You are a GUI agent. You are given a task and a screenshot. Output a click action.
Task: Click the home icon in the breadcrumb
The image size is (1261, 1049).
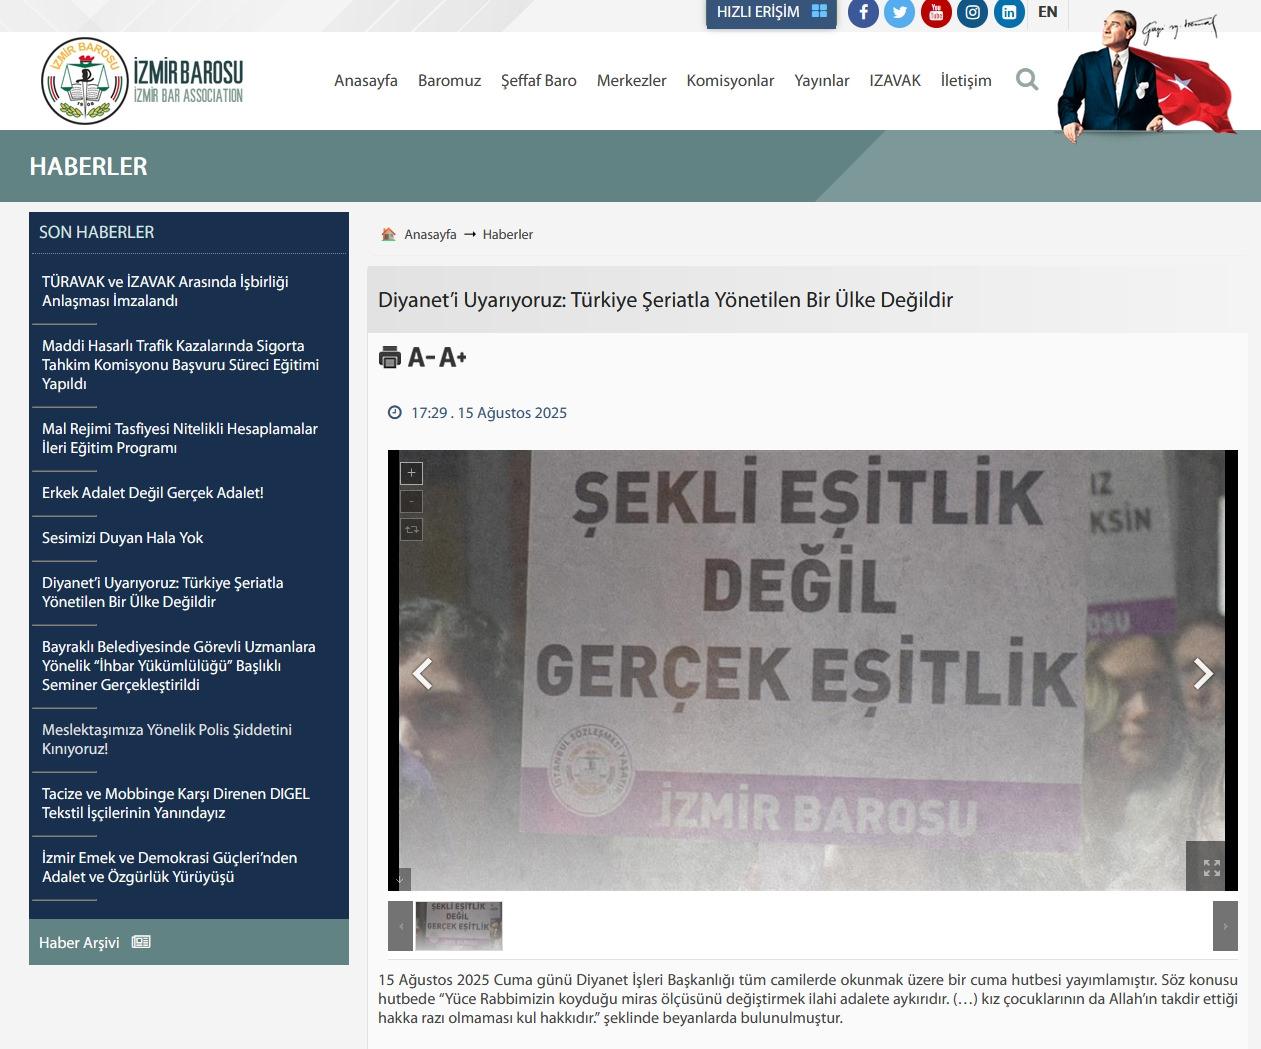388,233
